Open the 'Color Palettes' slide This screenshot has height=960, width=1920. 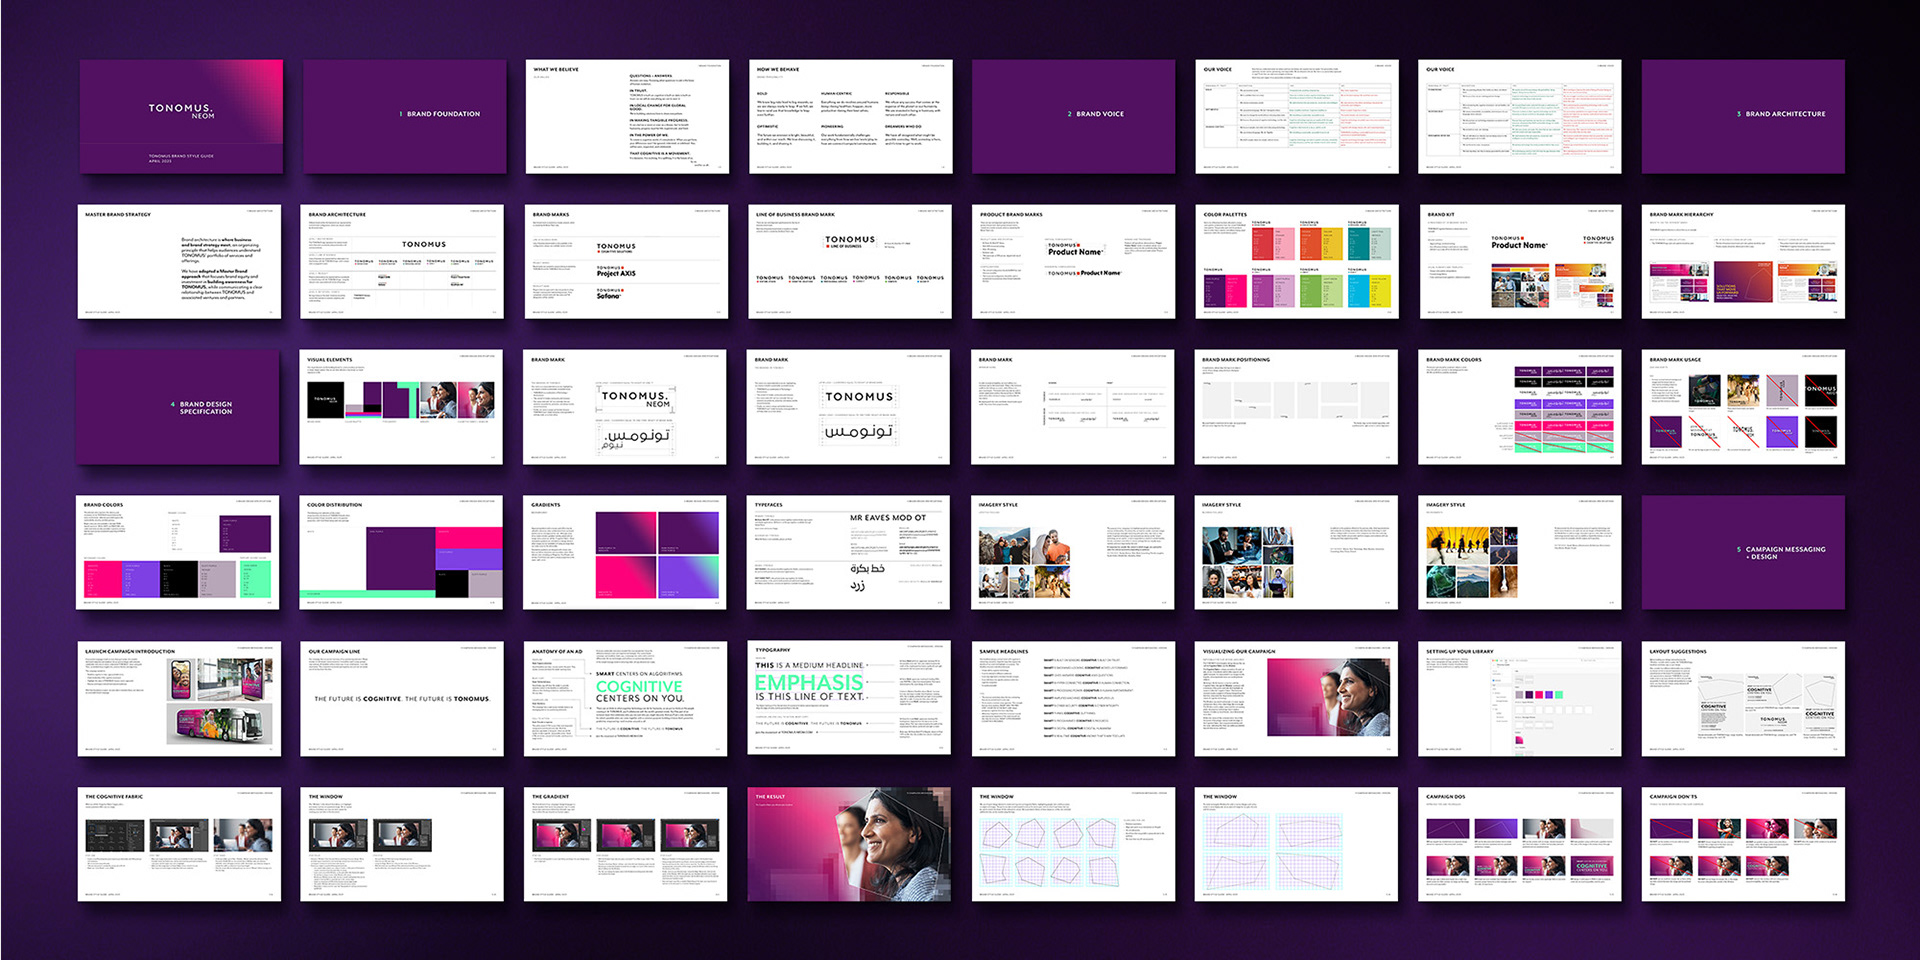pos(1296,262)
